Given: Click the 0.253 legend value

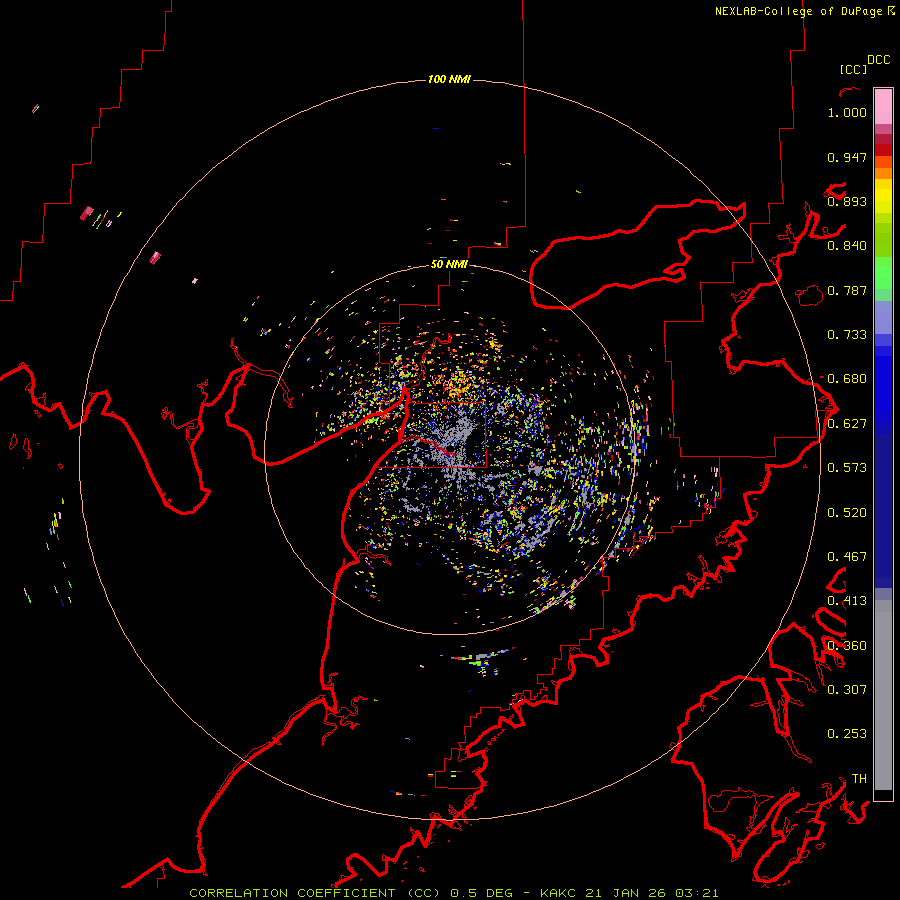Looking at the screenshot, I should click(847, 734).
